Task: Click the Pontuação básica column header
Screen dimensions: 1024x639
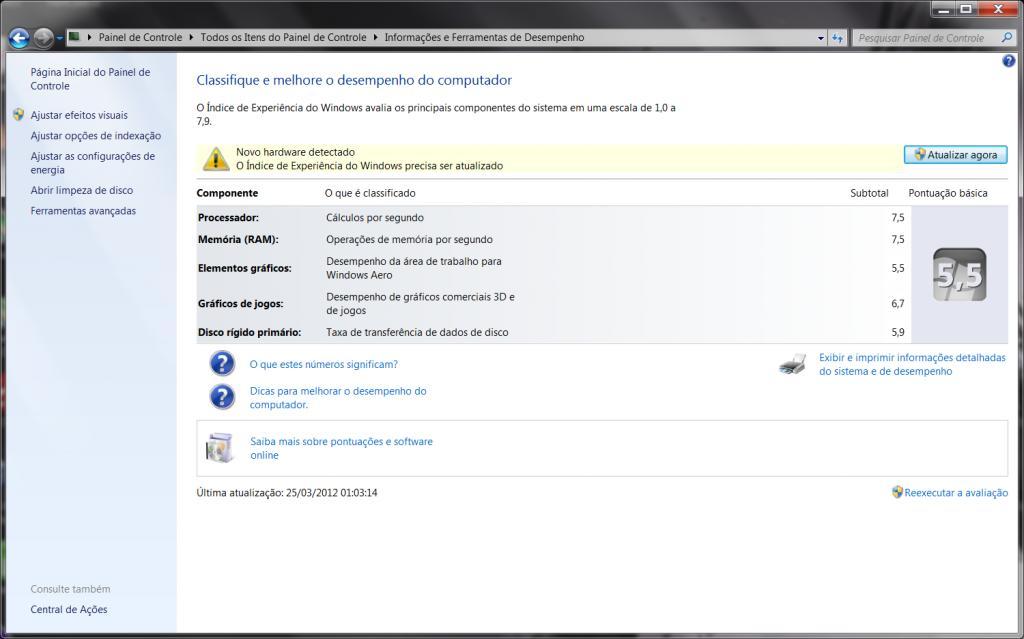Action: coord(948,193)
